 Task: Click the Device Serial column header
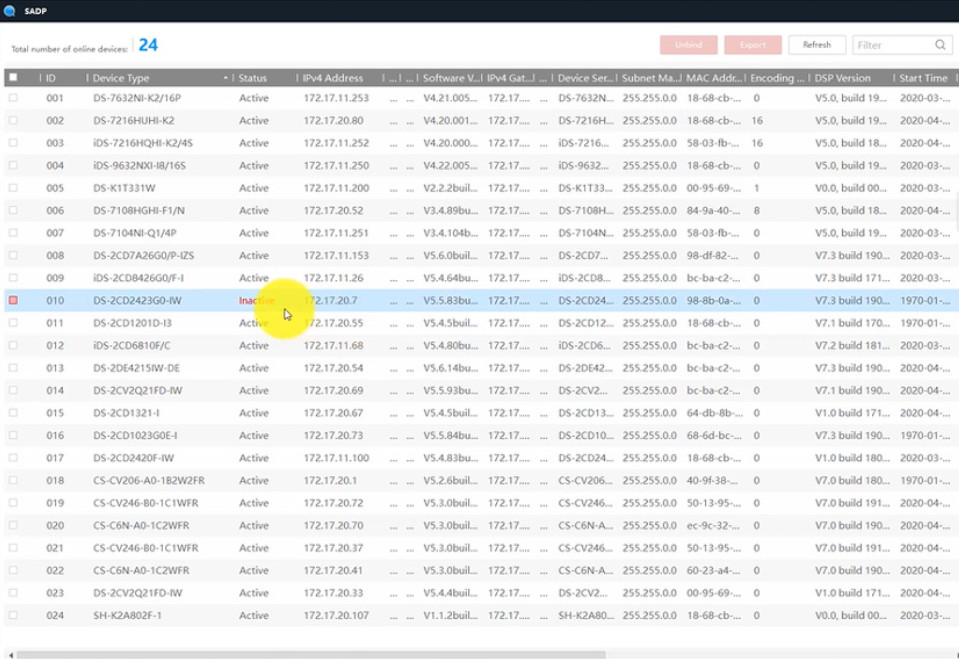[585, 78]
